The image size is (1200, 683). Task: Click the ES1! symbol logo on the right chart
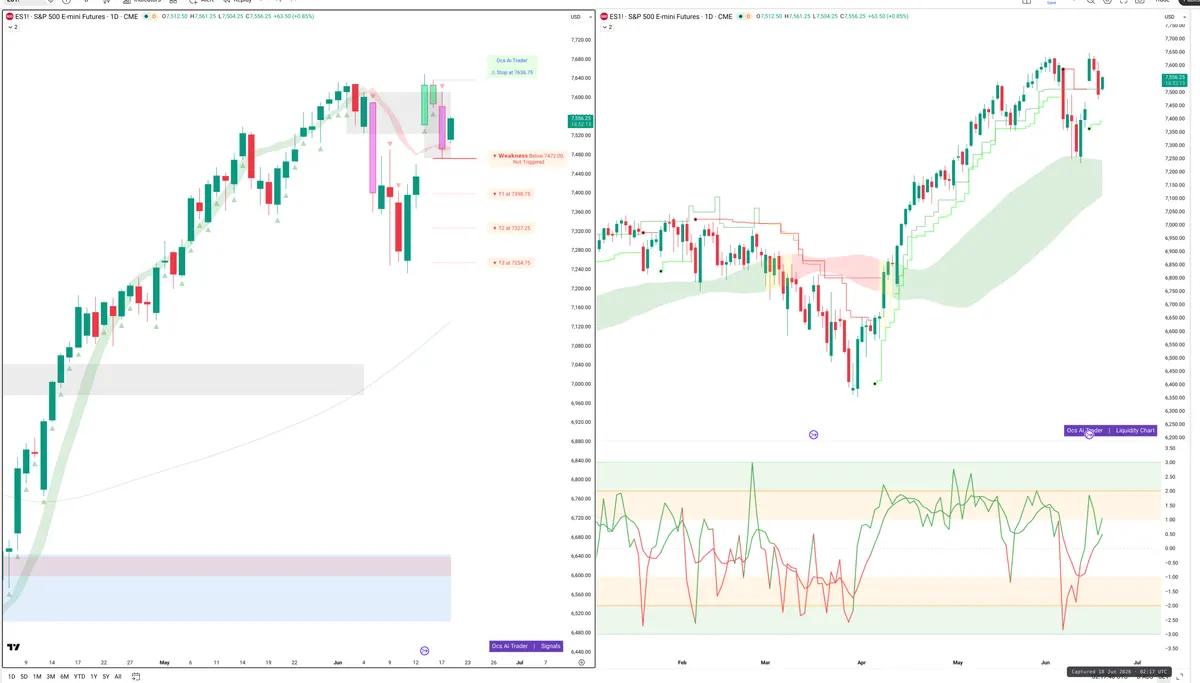[x=604, y=17]
